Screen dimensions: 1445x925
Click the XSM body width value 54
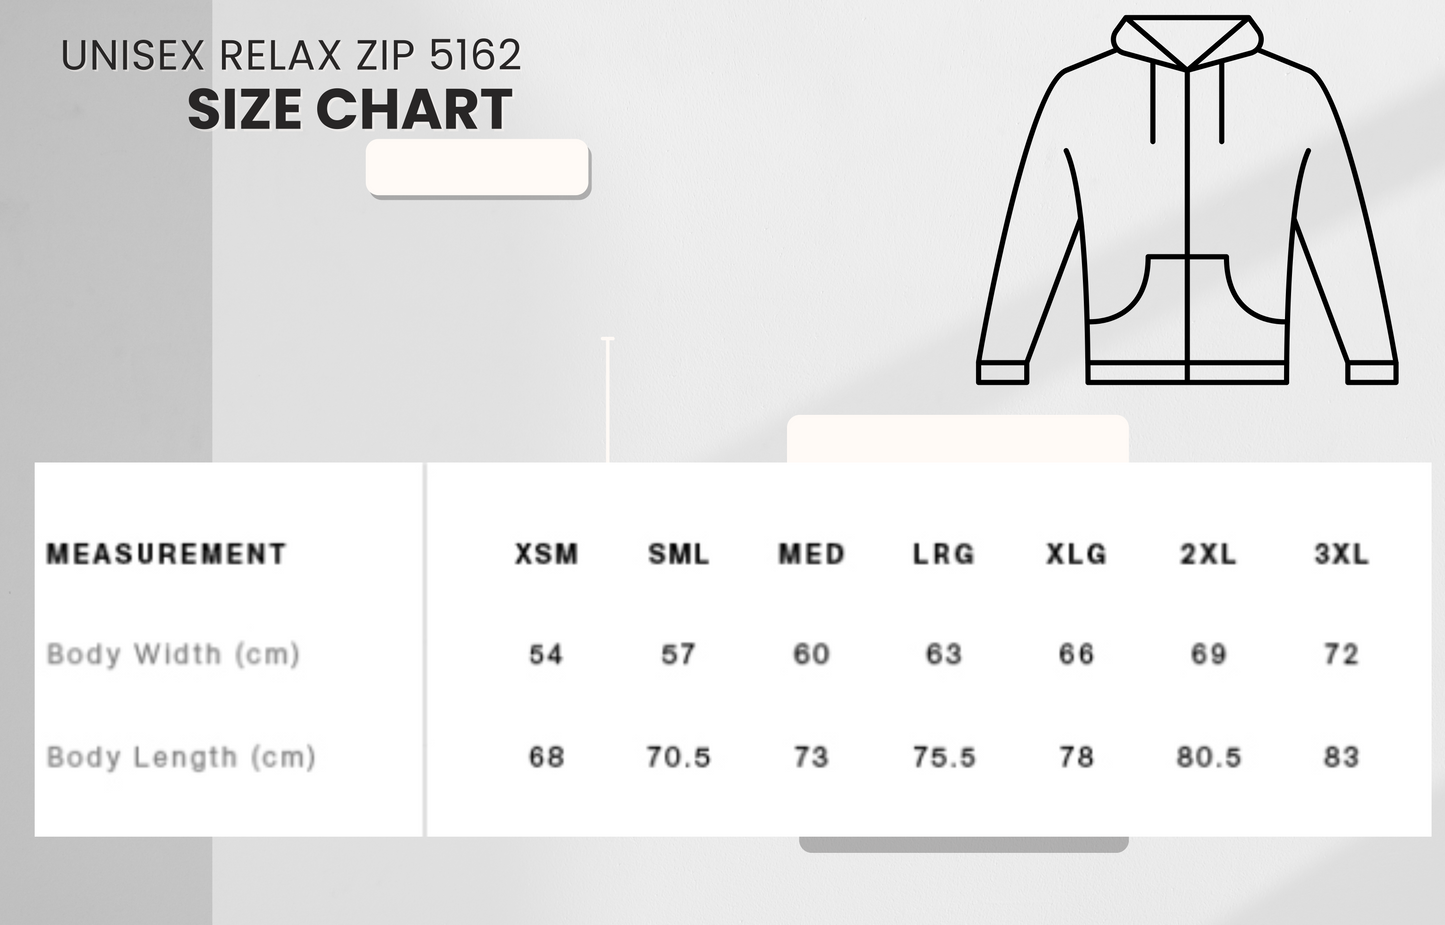[546, 654]
